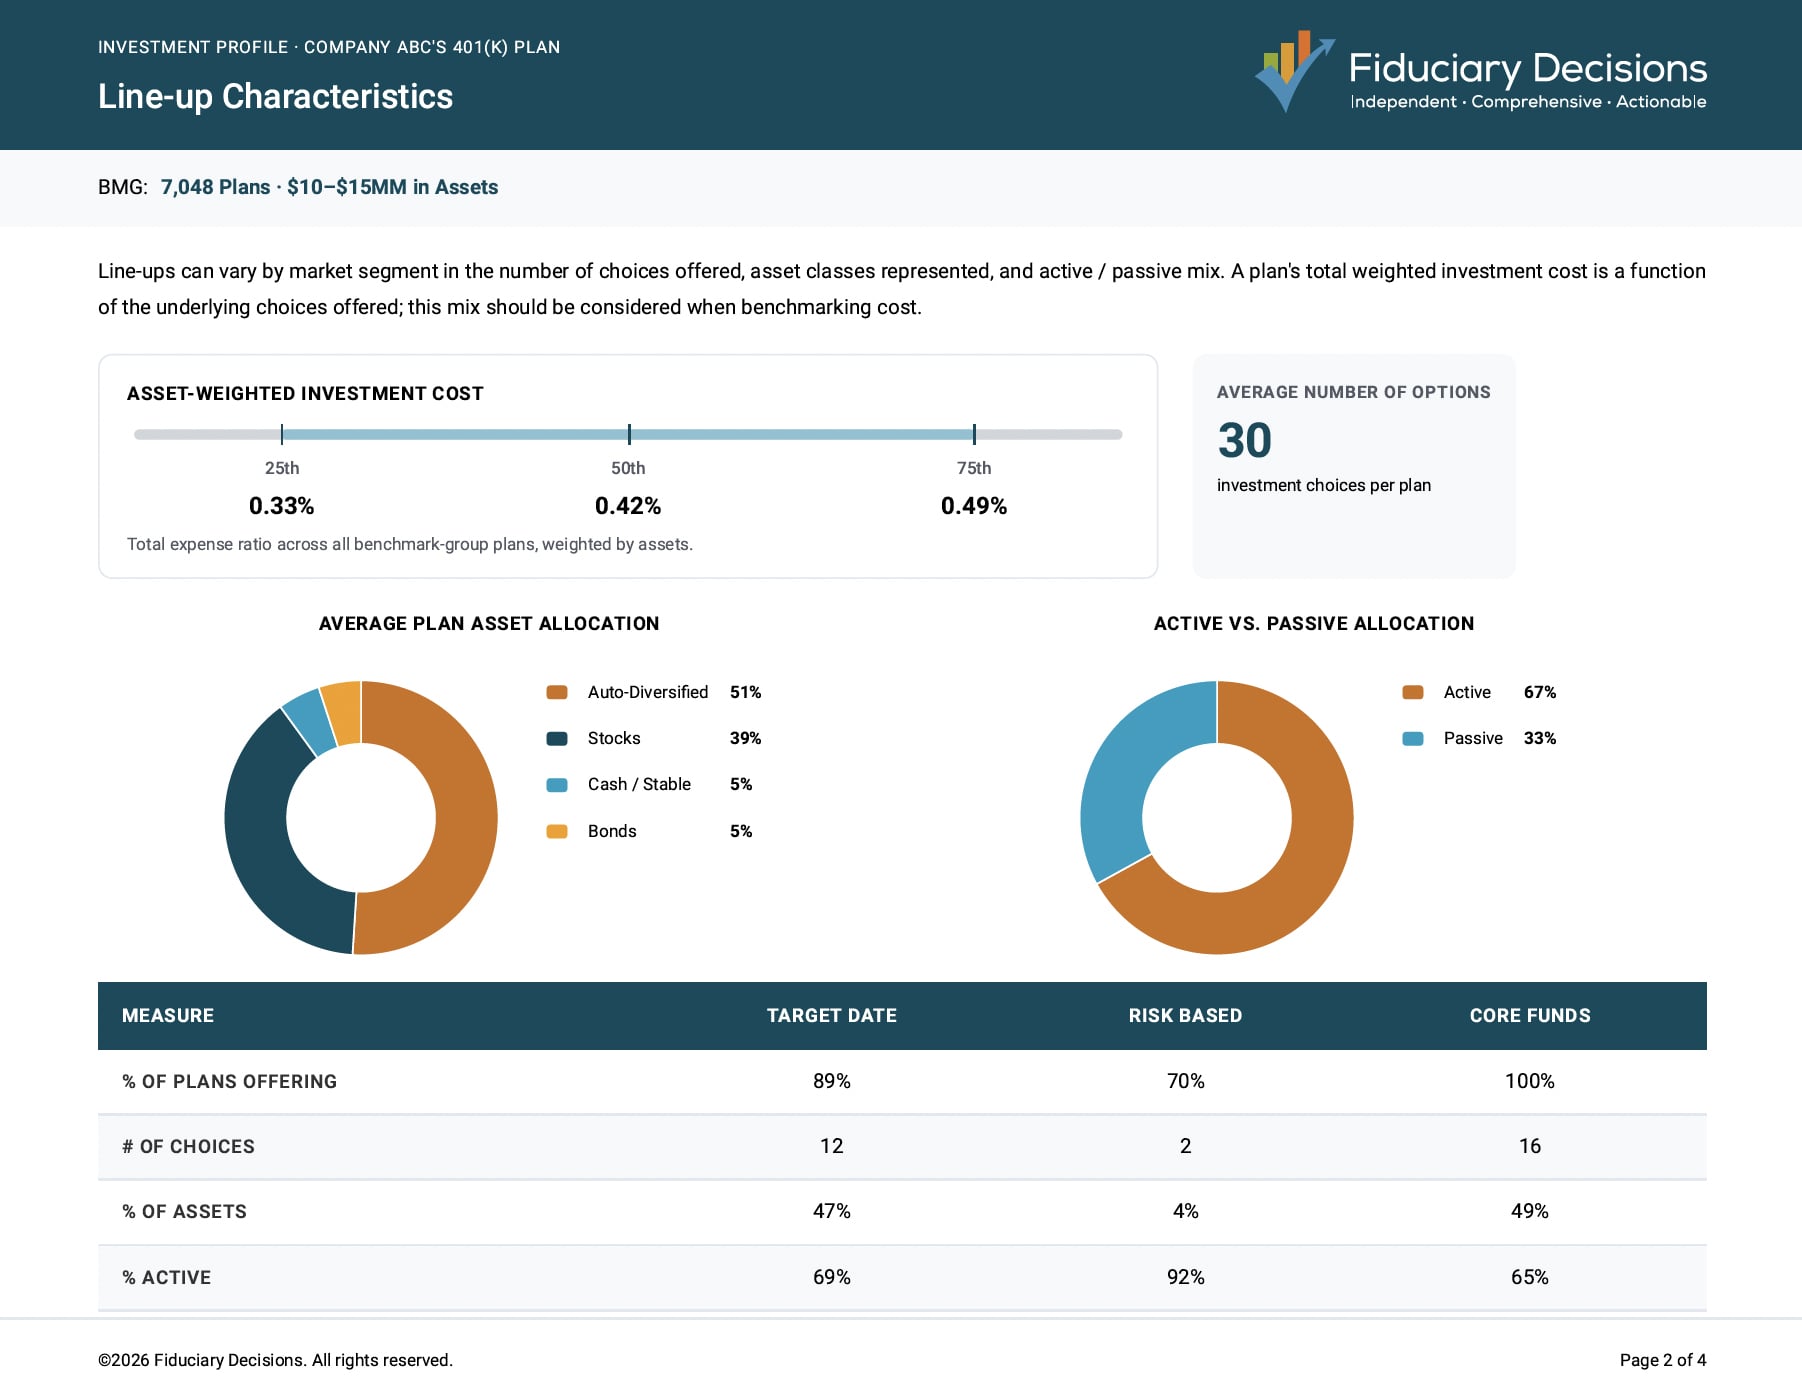Screen dimensions: 1802x1398
Task: Click the "# OF CHOICES" row label
Action: coord(189,1147)
